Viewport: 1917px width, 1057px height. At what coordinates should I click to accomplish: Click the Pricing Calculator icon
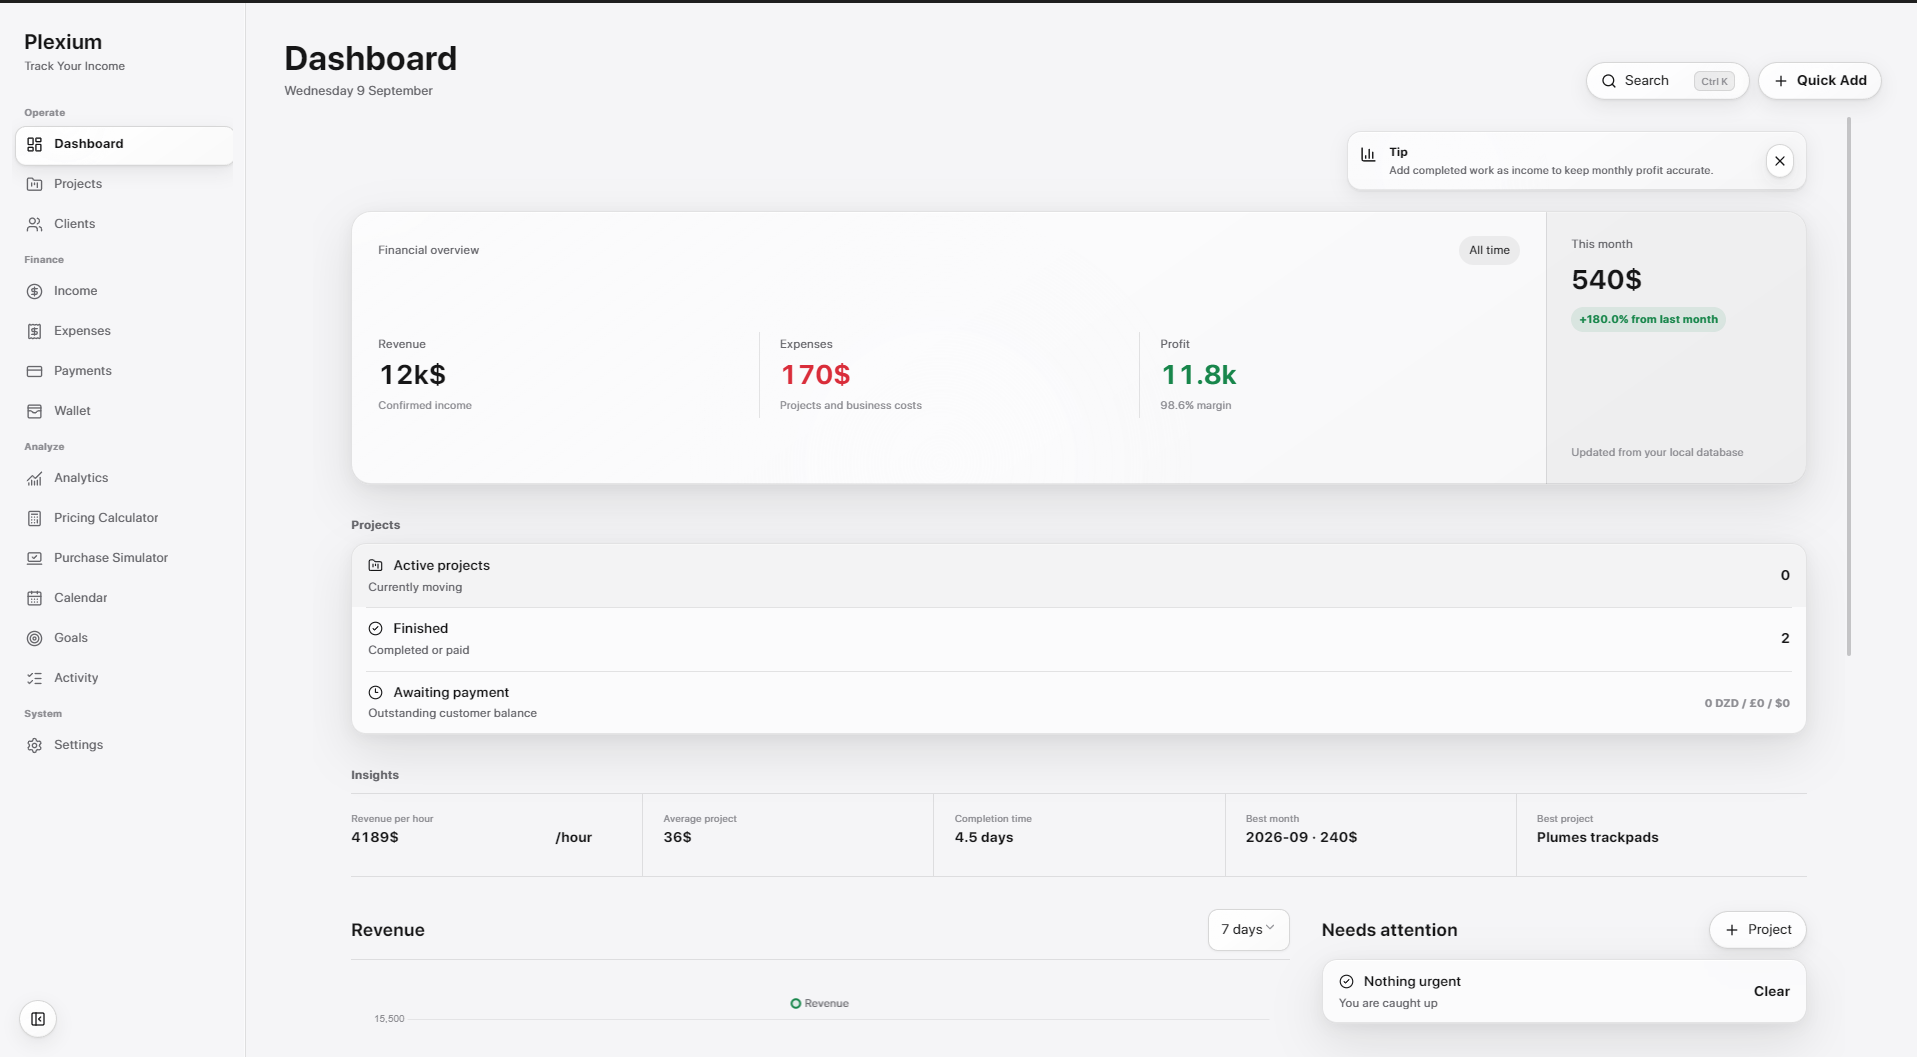coord(35,518)
